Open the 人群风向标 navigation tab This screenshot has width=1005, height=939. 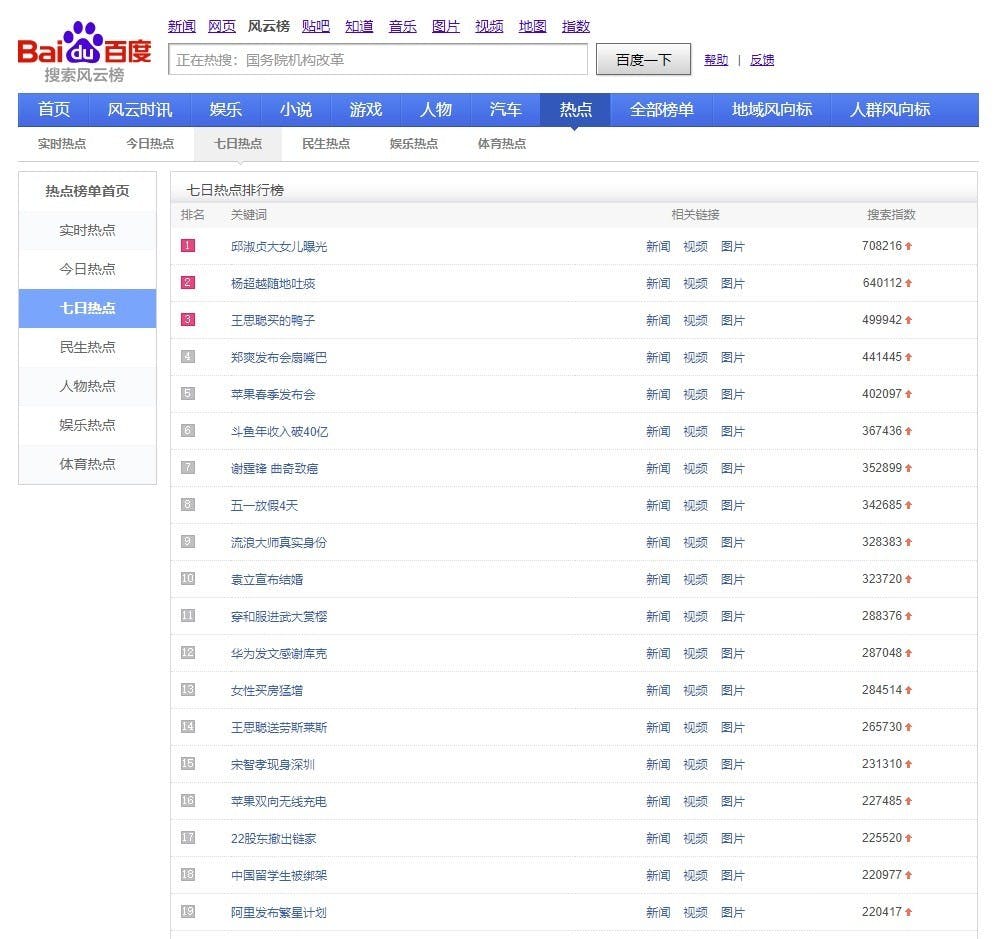tap(890, 110)
